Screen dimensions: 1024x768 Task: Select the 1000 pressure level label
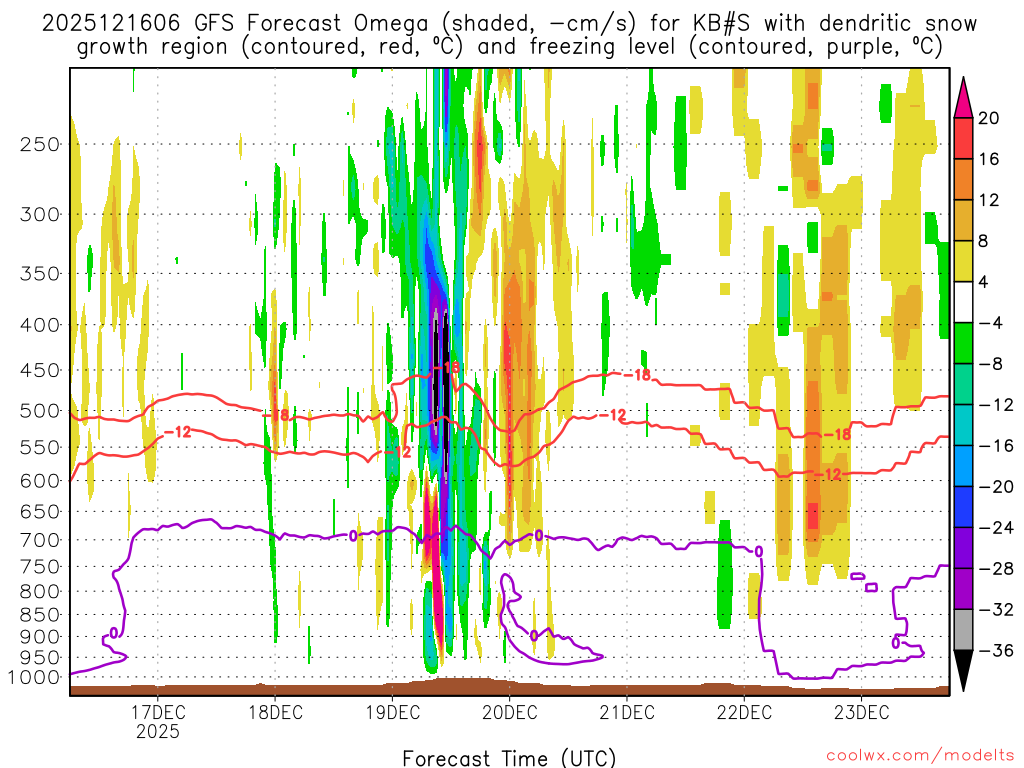click(x=36, y=677)
